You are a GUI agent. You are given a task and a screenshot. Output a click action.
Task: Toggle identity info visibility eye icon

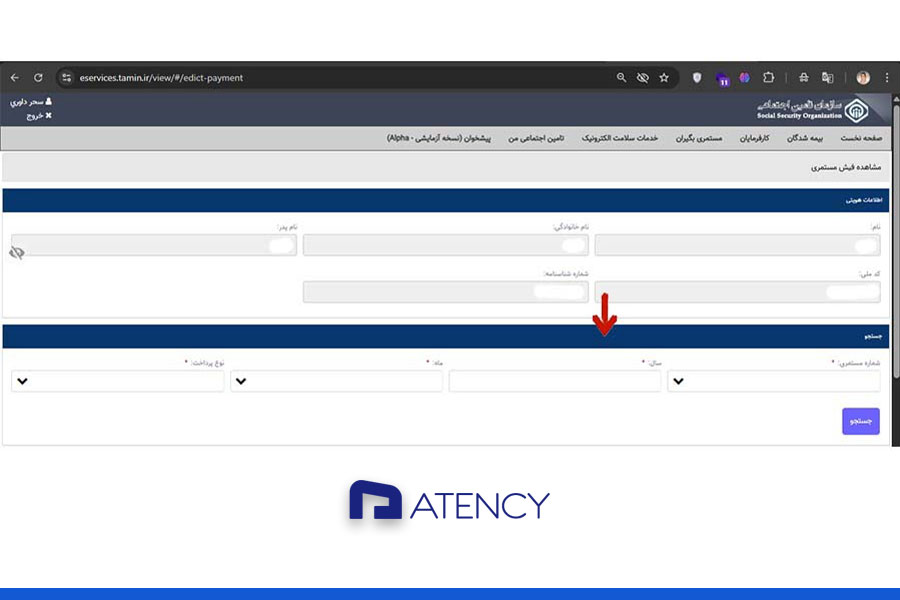[16, 253]
